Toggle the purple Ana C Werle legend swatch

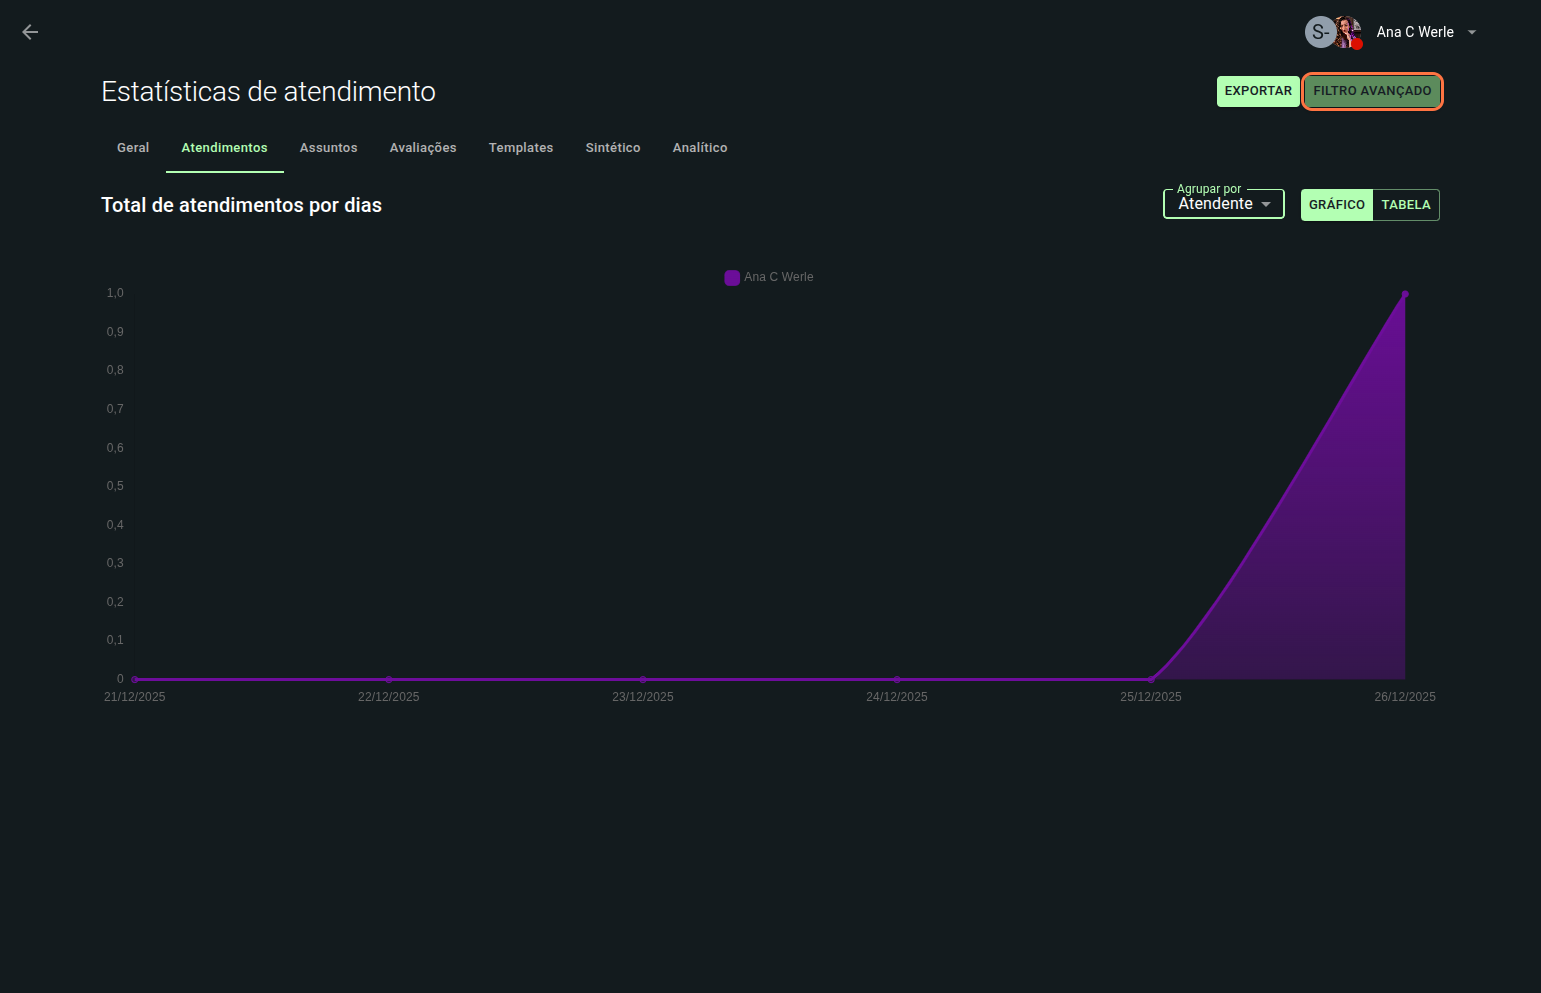coord(732,278)
